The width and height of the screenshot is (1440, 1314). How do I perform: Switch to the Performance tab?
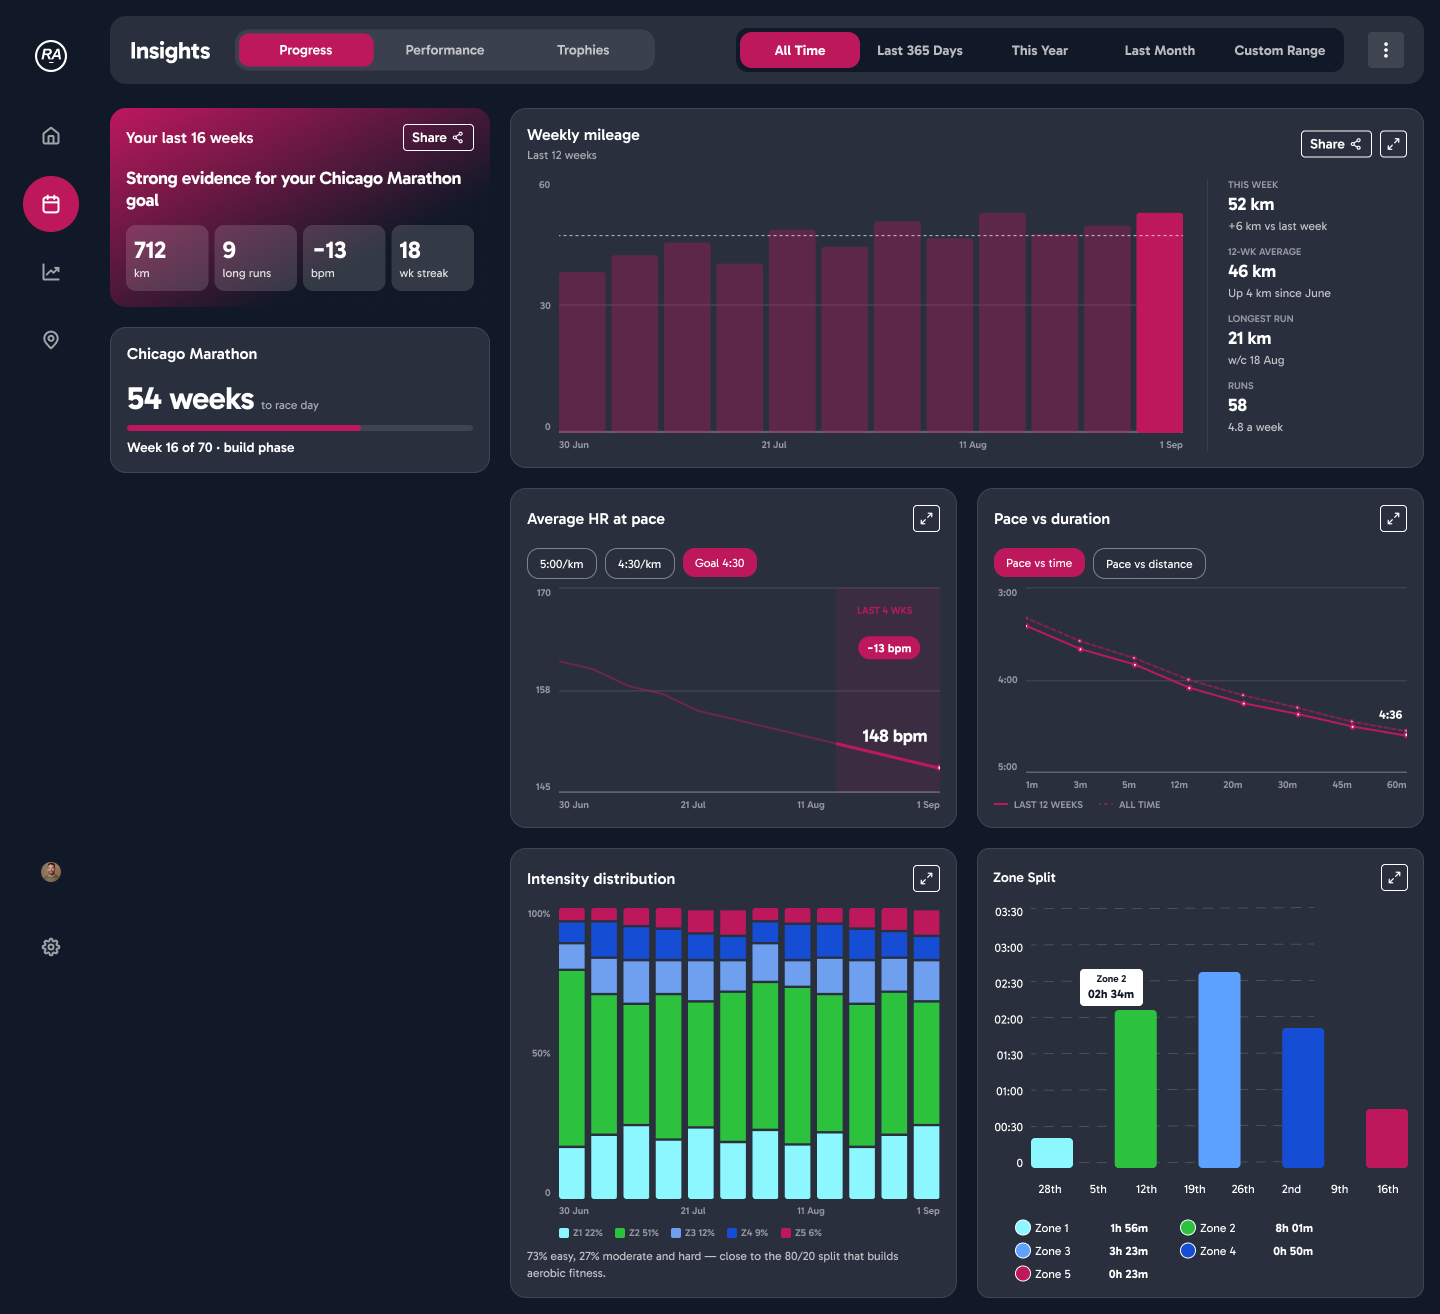[x=445, y=50]
